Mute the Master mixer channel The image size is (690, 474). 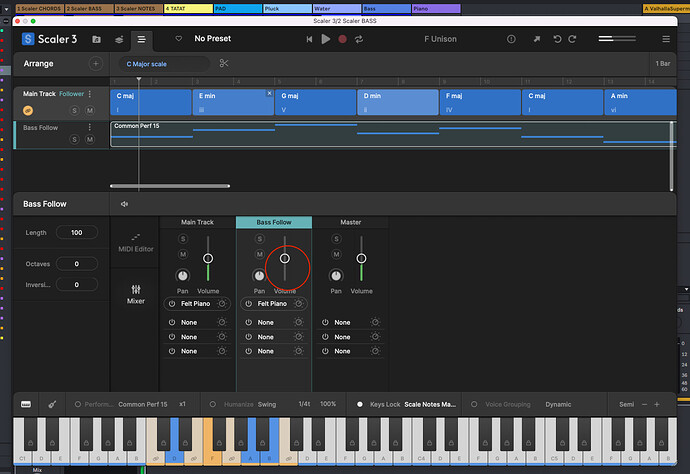point(336,254)
